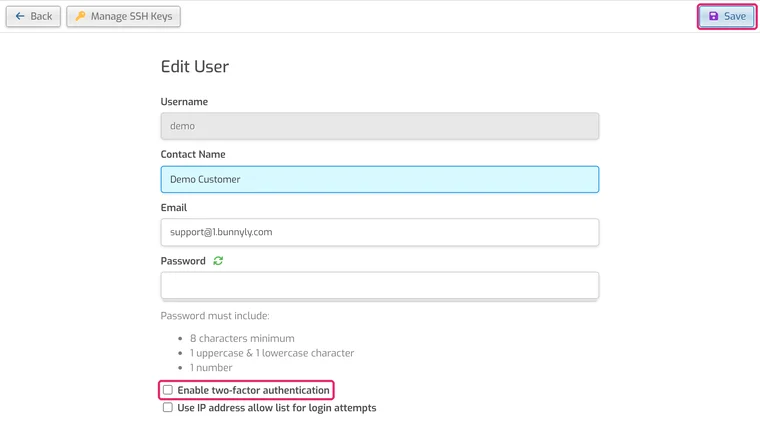Enable two-factor authentication checkbox
This screenshot has width=760, height=431.
168,390
